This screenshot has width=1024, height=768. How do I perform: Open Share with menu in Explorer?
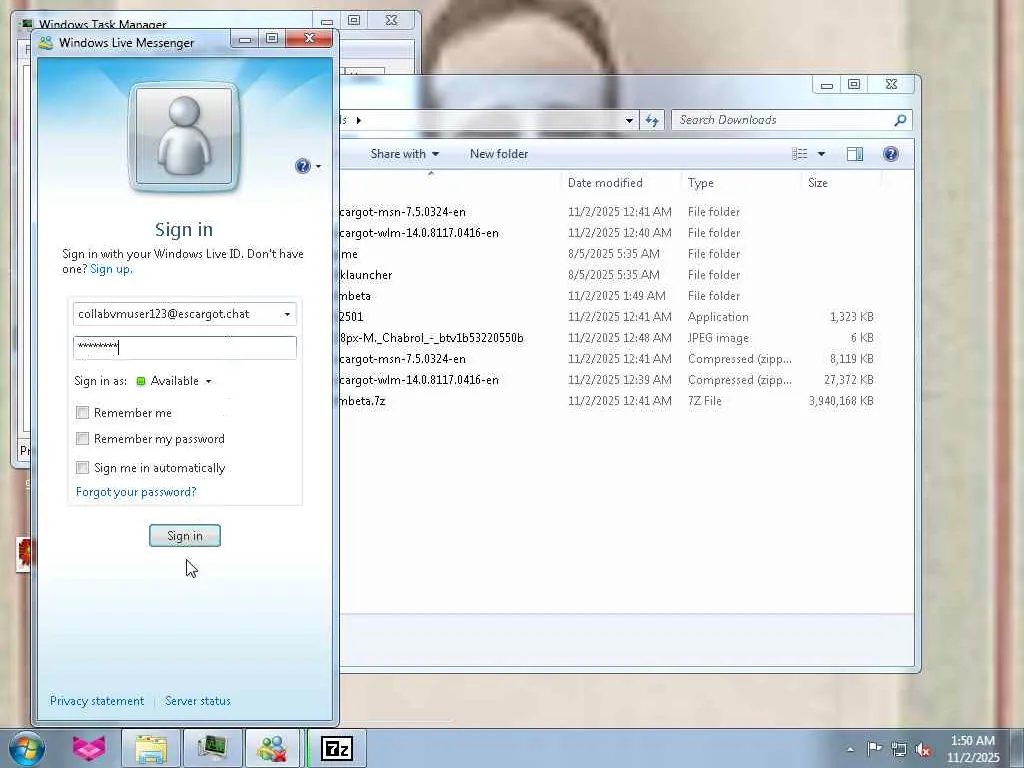click(404, 154)
